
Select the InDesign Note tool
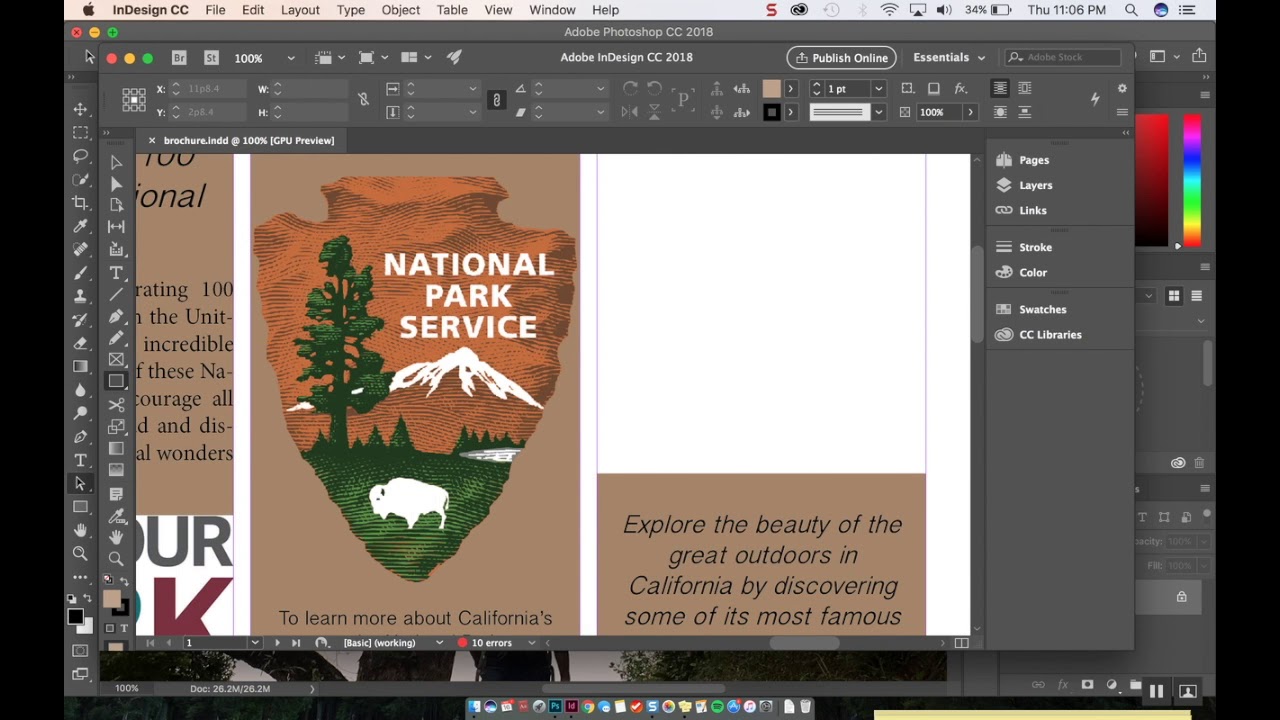coord(116,494)
